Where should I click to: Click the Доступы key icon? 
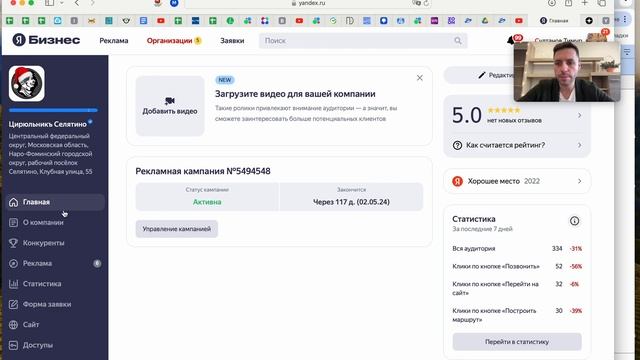coord(13,345)
